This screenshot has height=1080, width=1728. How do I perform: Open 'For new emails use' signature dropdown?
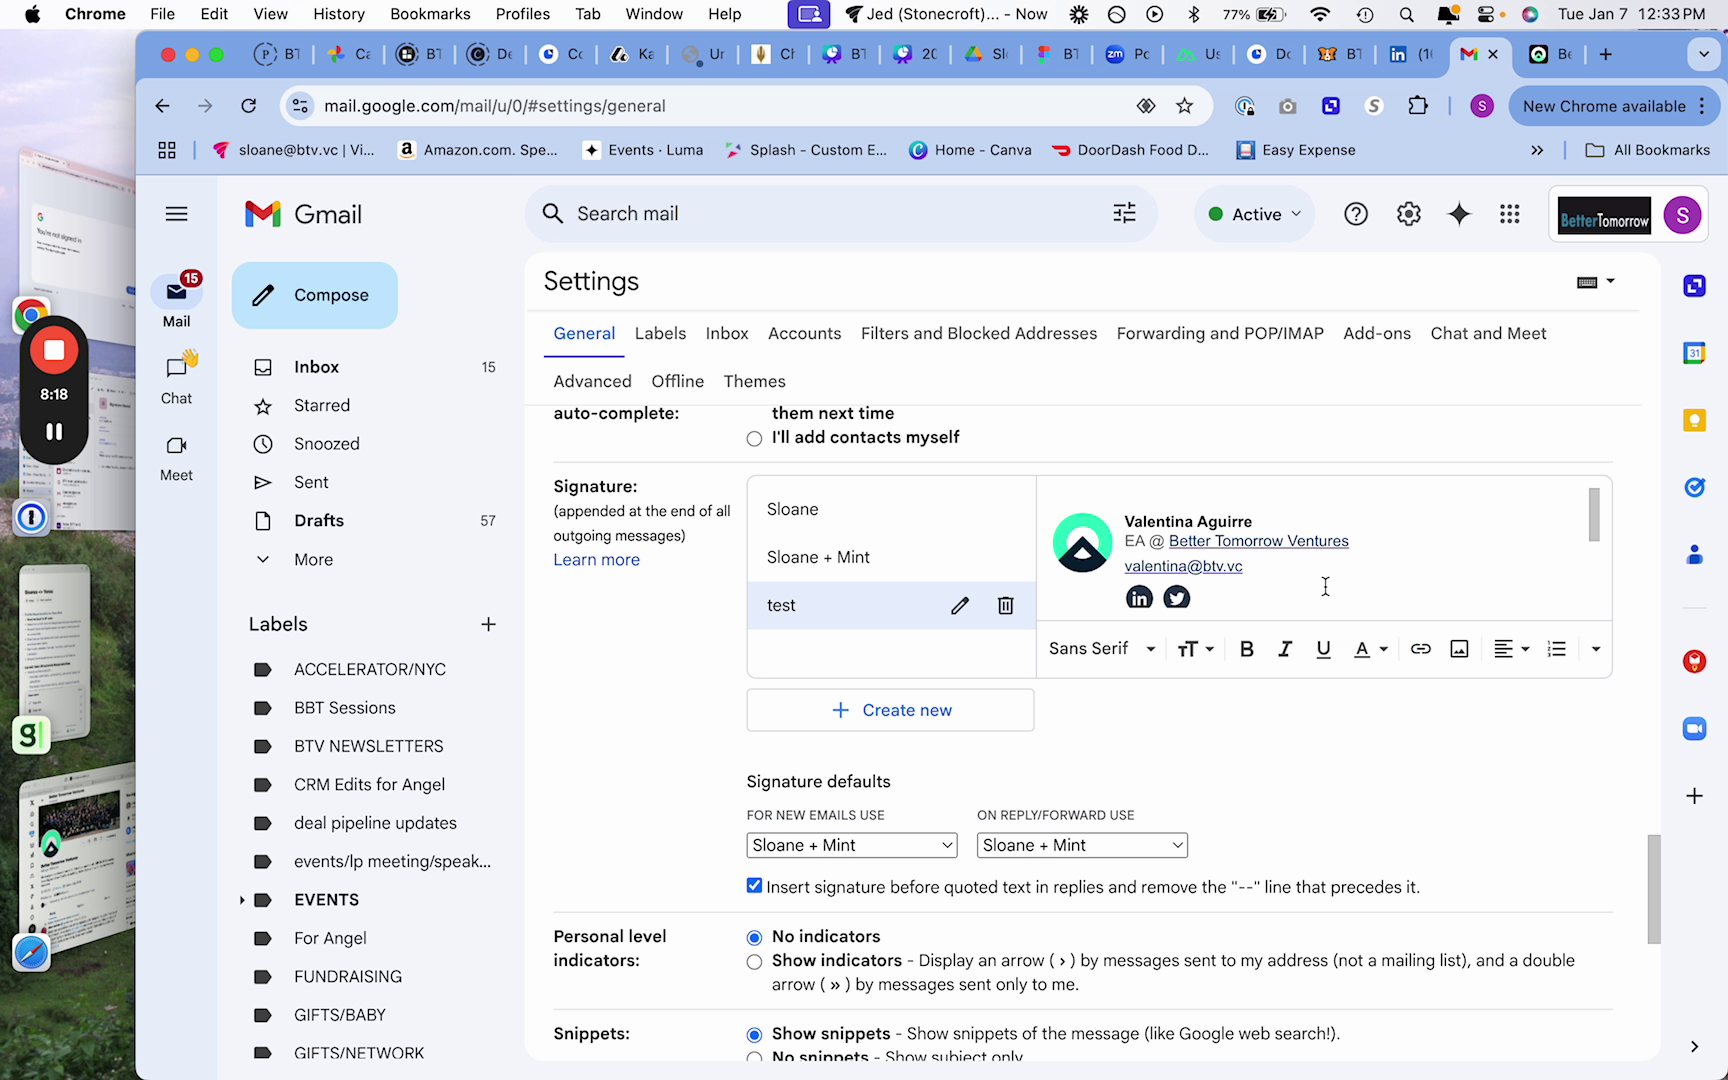tap(852, 845)
